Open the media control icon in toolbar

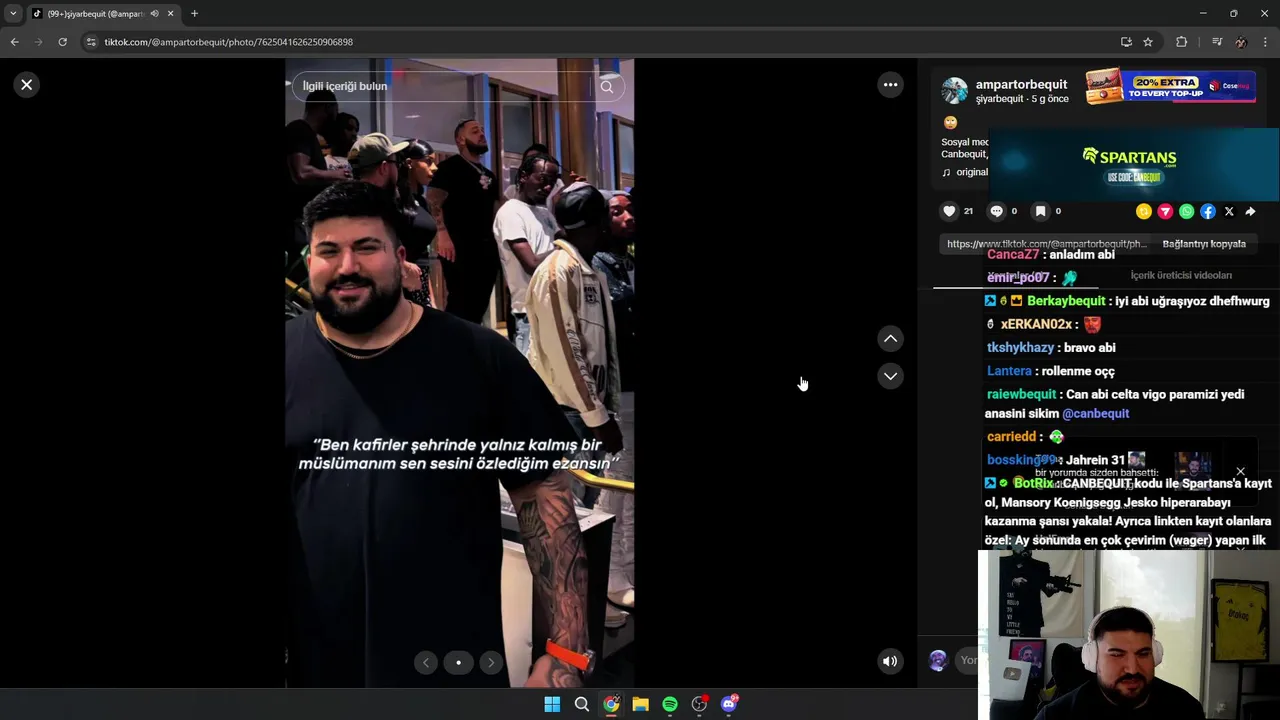(x=1216, y=42)
